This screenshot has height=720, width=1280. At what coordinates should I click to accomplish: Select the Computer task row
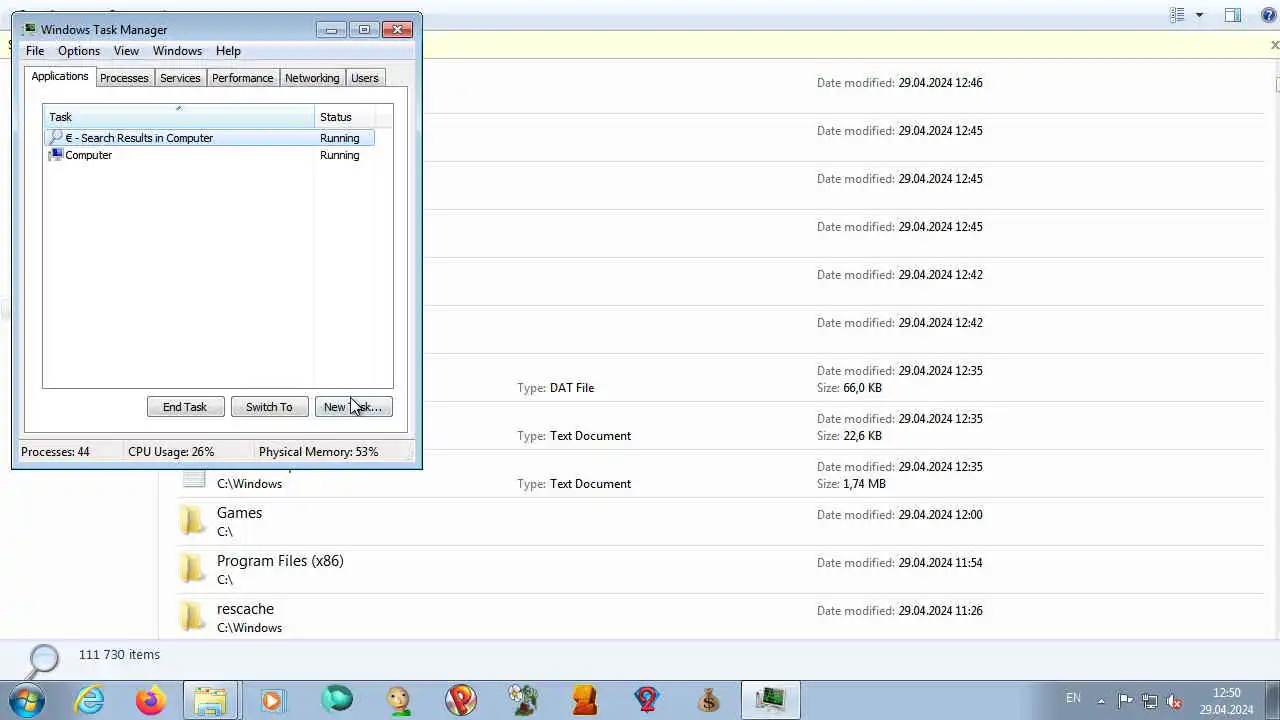(210, 155)
